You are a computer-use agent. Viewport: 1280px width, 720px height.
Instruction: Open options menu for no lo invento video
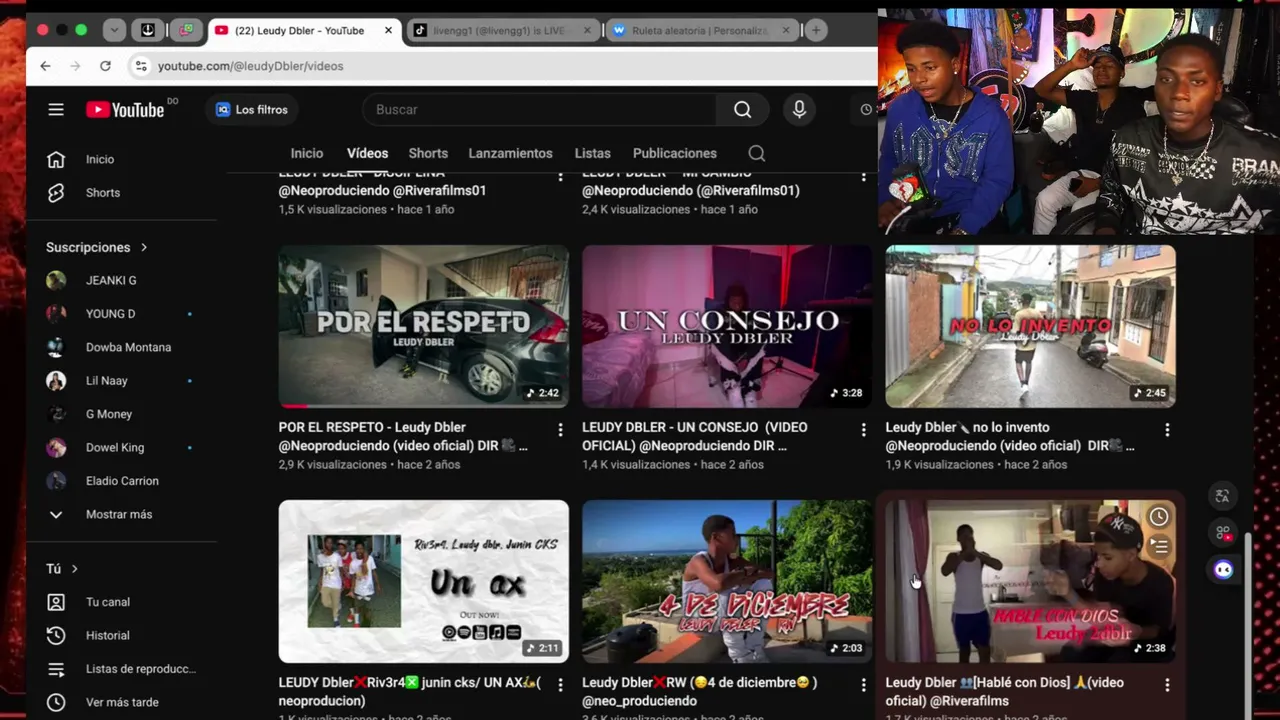click(1167, 430)
